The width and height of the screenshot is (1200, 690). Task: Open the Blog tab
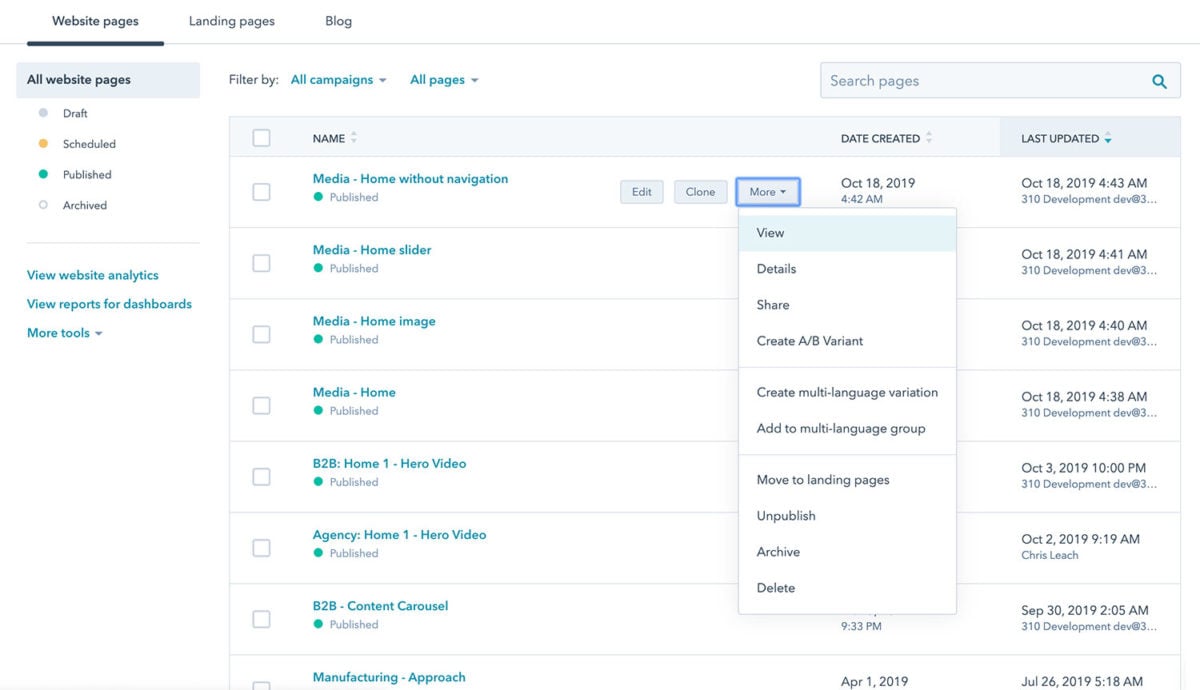pyautogui.click(x=338, y=21)
